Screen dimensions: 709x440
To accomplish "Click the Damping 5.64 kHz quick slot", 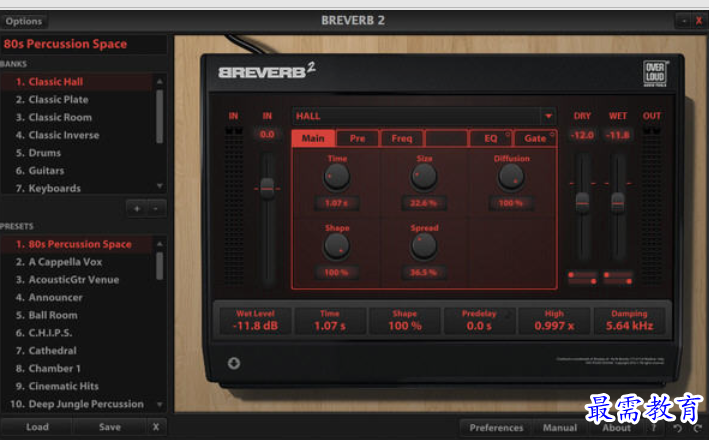I will [x=629, y=321].
